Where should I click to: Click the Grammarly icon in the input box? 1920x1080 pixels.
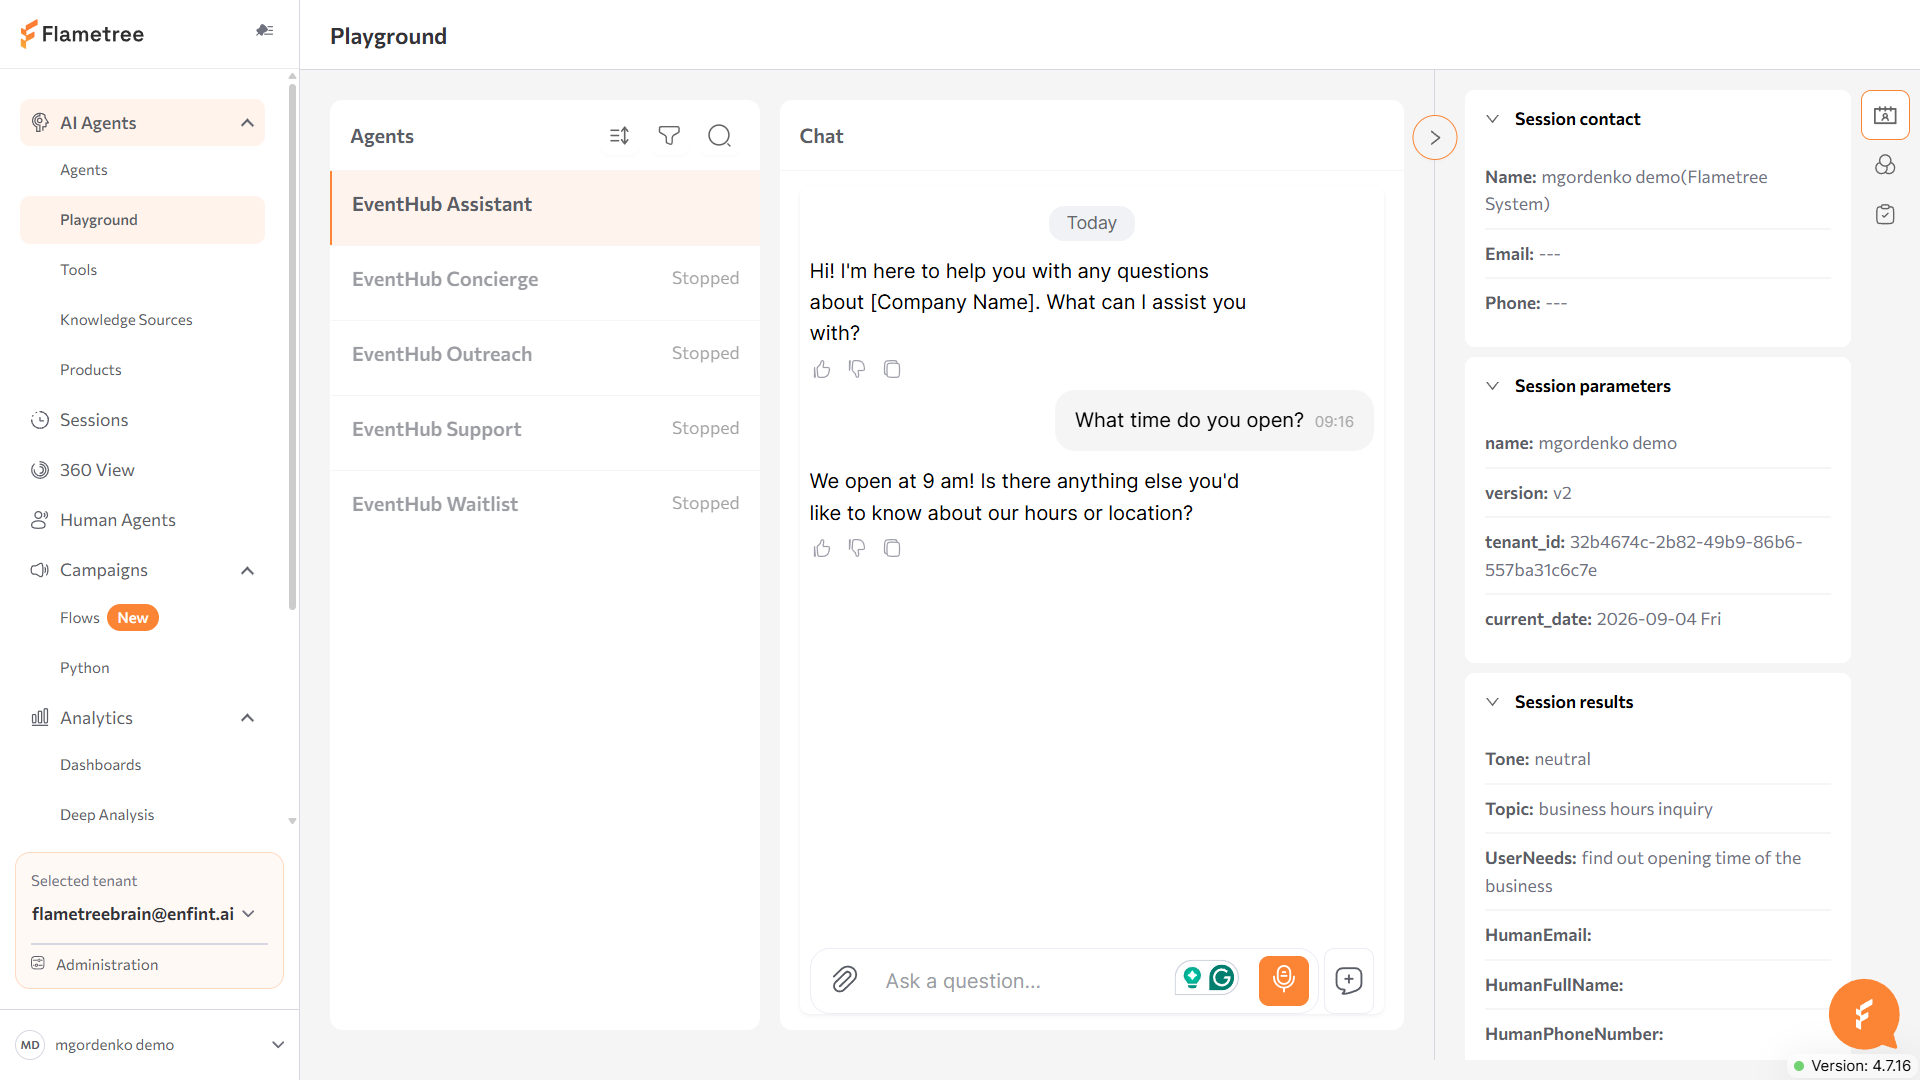[x=1221, y=978]
